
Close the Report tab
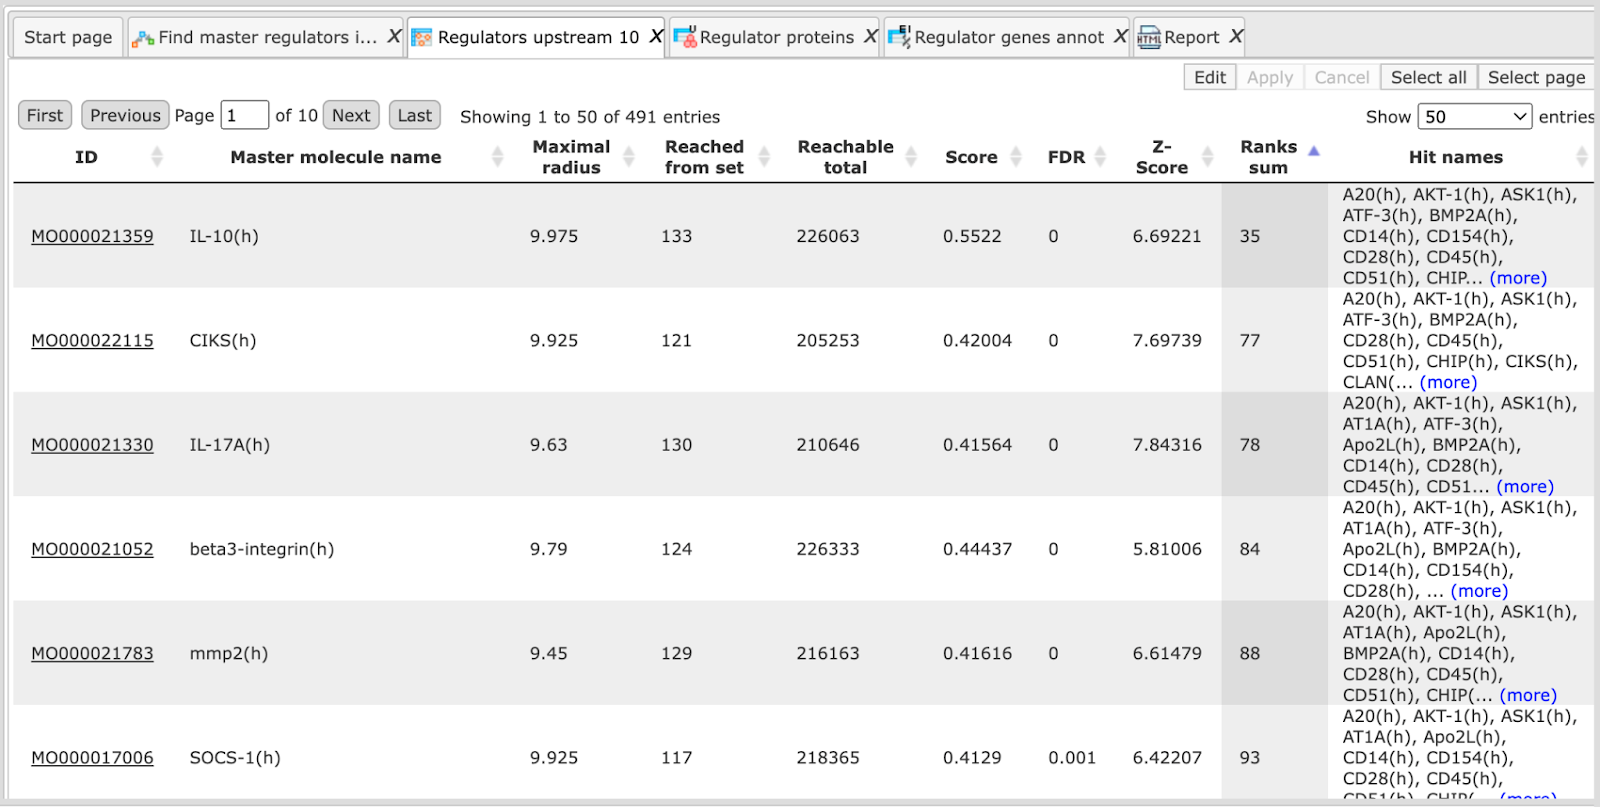(x=1236, y=37)
